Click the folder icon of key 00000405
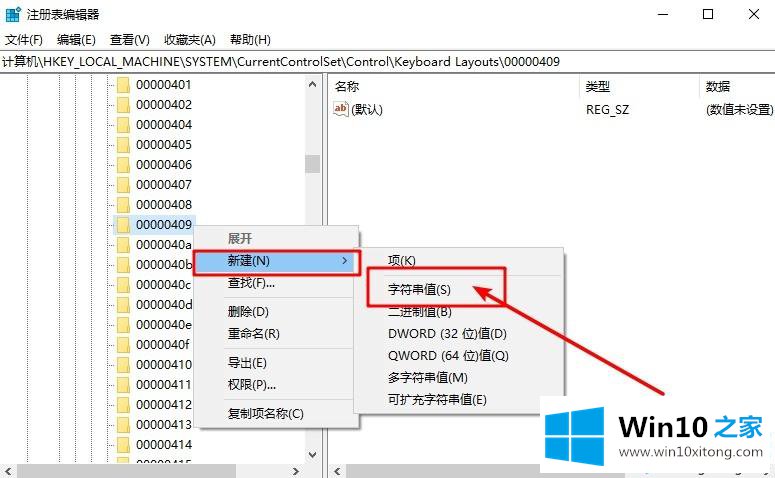775x478 pixels. pos(123,145)
